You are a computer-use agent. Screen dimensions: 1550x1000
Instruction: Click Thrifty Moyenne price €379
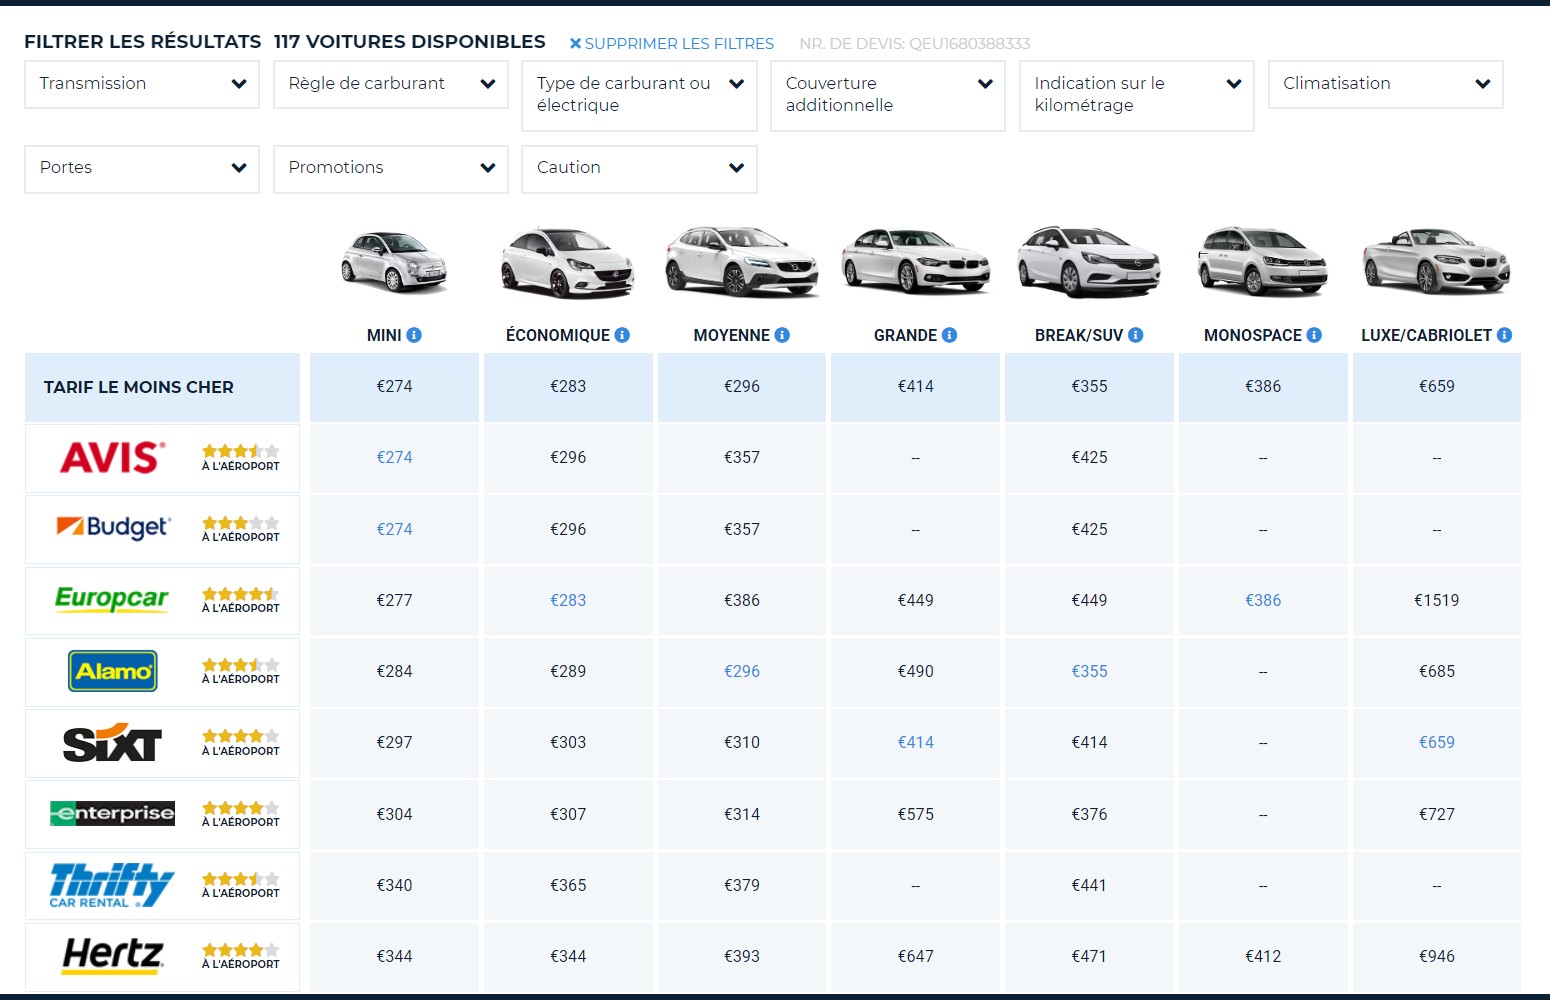click(742, 885)
